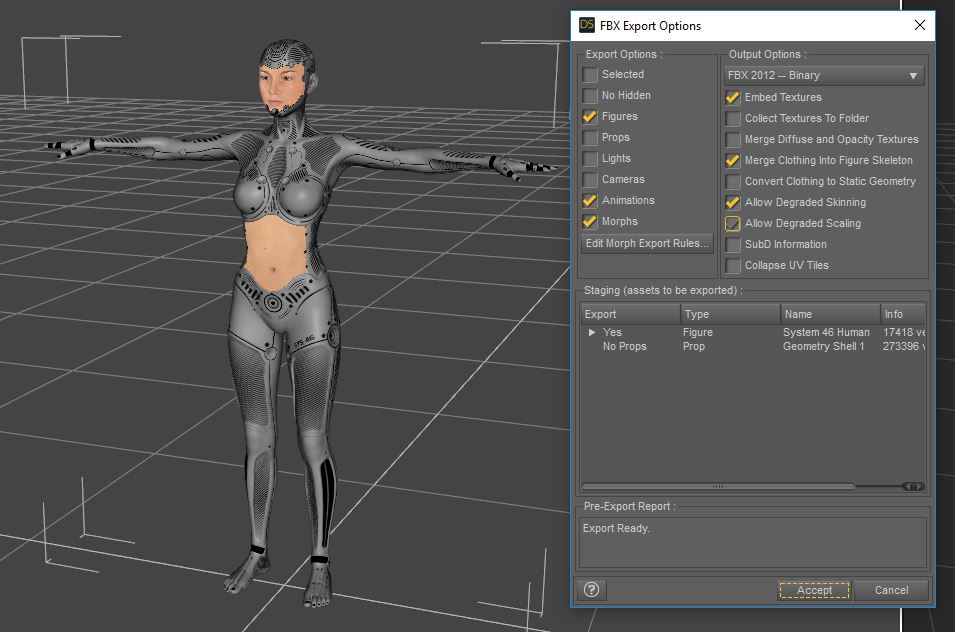Click Cancel to dismiss export
Screen dimensions: 955x632
(x=891, y=590)
